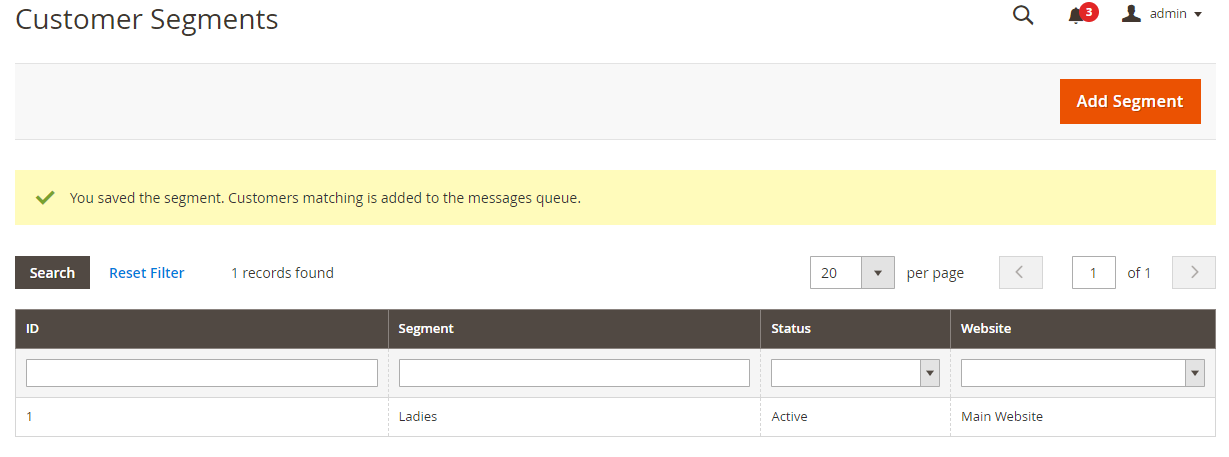Open the red notification count badge
Viewport: 1229px width, 457px height.
1089,12
